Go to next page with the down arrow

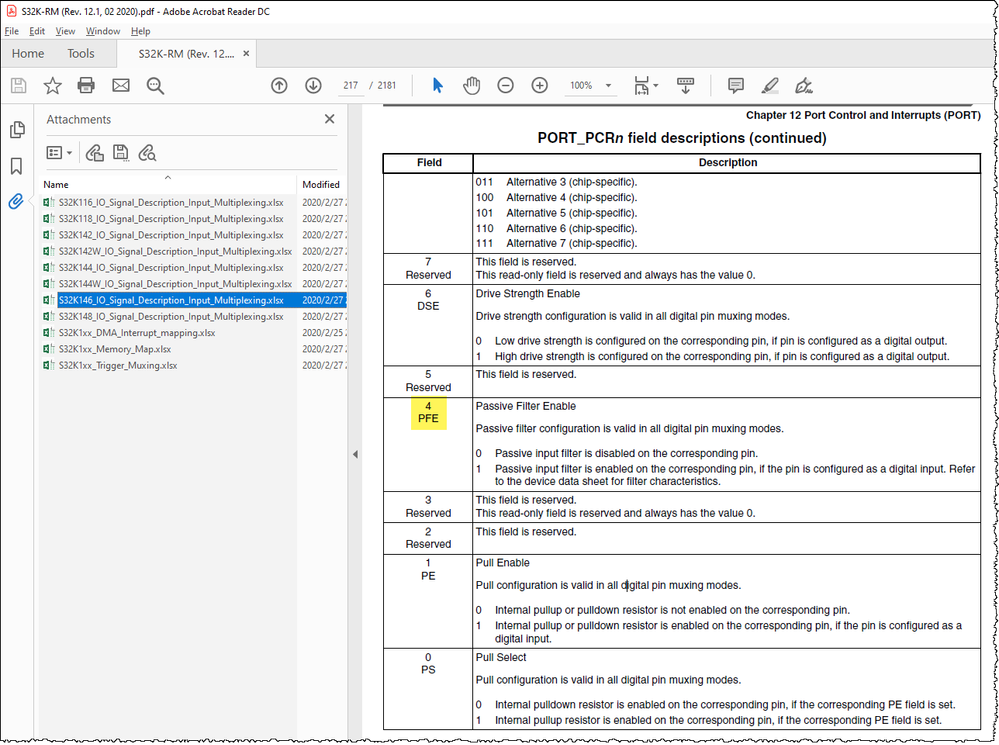[x=313, y=85]
